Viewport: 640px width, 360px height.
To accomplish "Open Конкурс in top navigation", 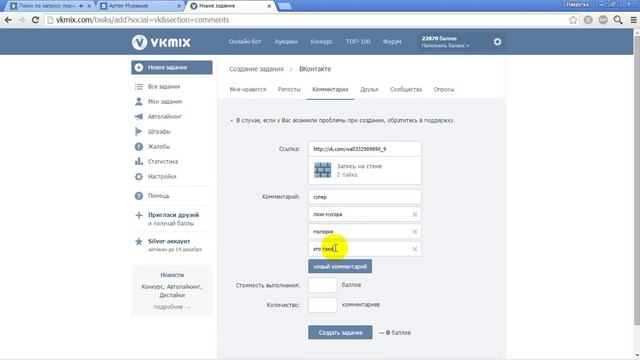I will pyautogui.click(x=321, y=42).
